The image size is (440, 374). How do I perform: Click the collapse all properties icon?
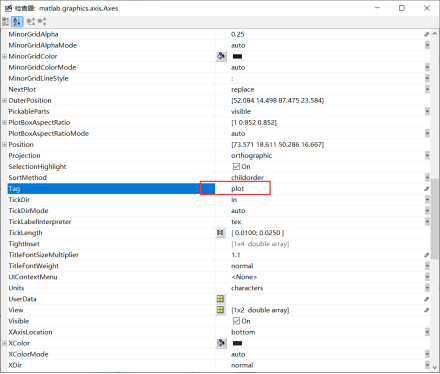(42, 22)
